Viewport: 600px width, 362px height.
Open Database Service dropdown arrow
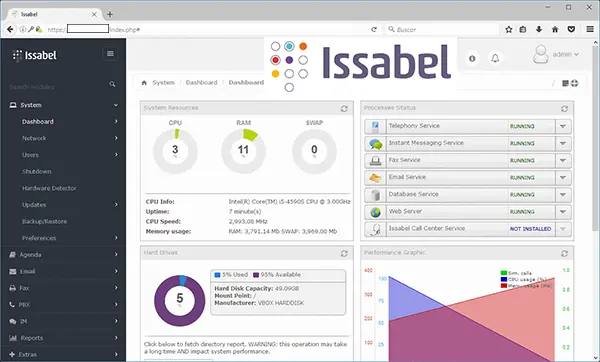click(x=563, y=195)
